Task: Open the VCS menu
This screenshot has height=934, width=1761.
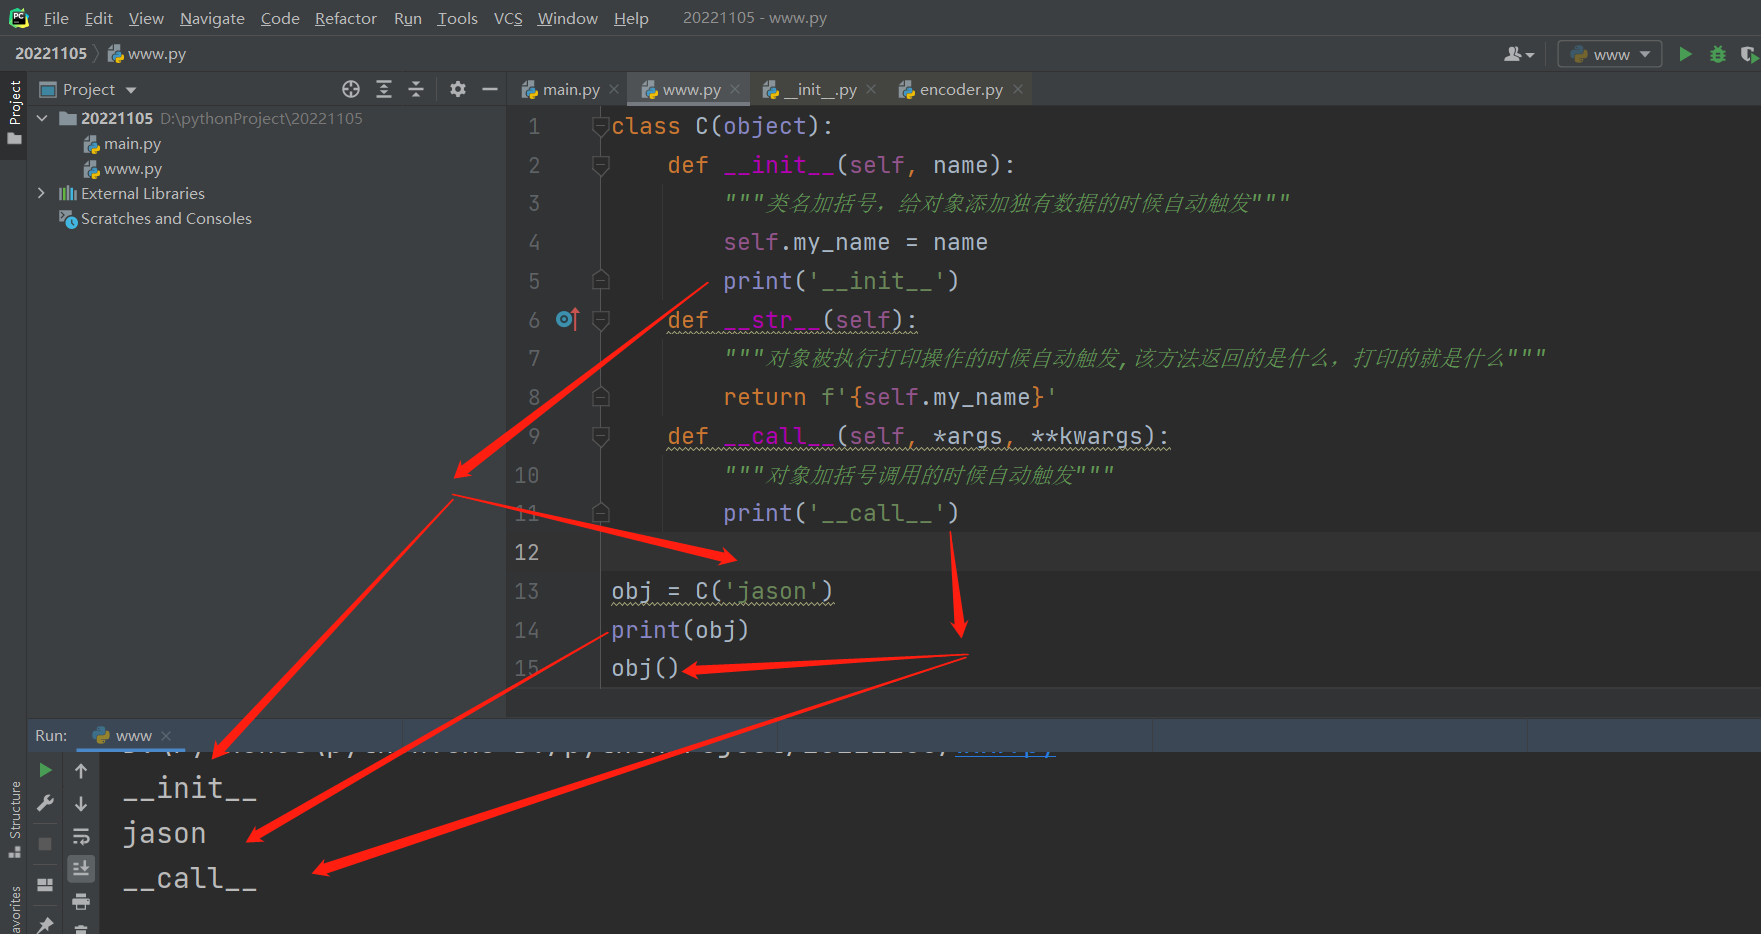Action: pyautogui.click(x=508, y=18)
